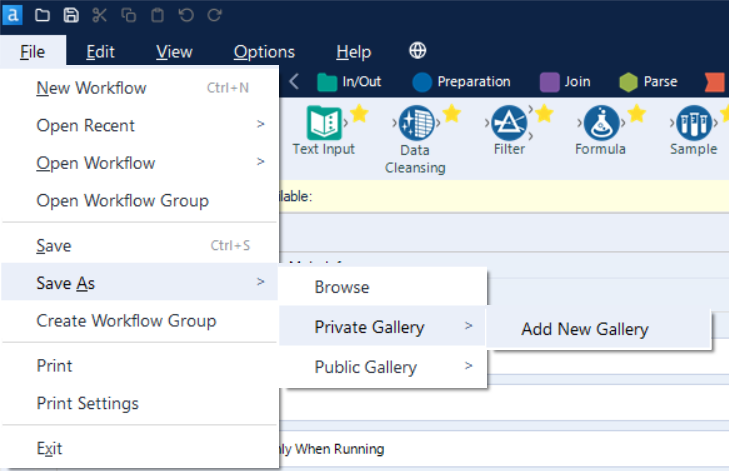Expand the Public Gallery submenu

pos(384,367)
